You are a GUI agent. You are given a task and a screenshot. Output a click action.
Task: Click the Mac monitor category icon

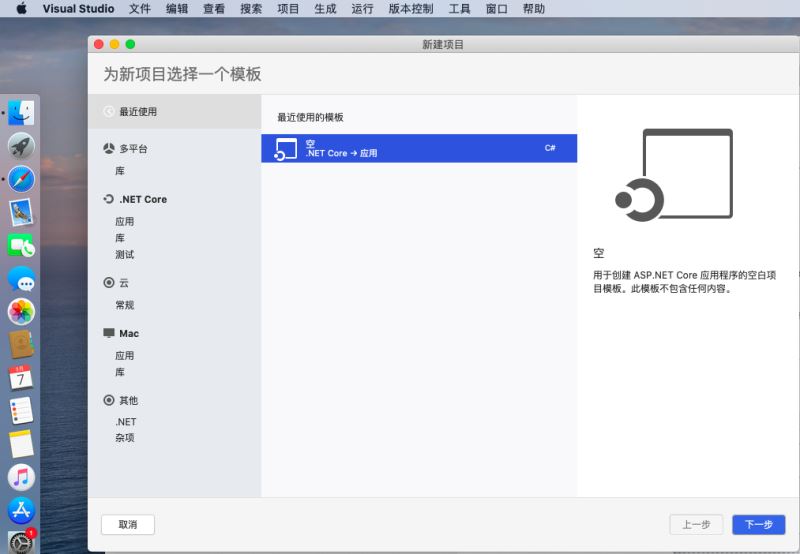(x=109, y=333)
